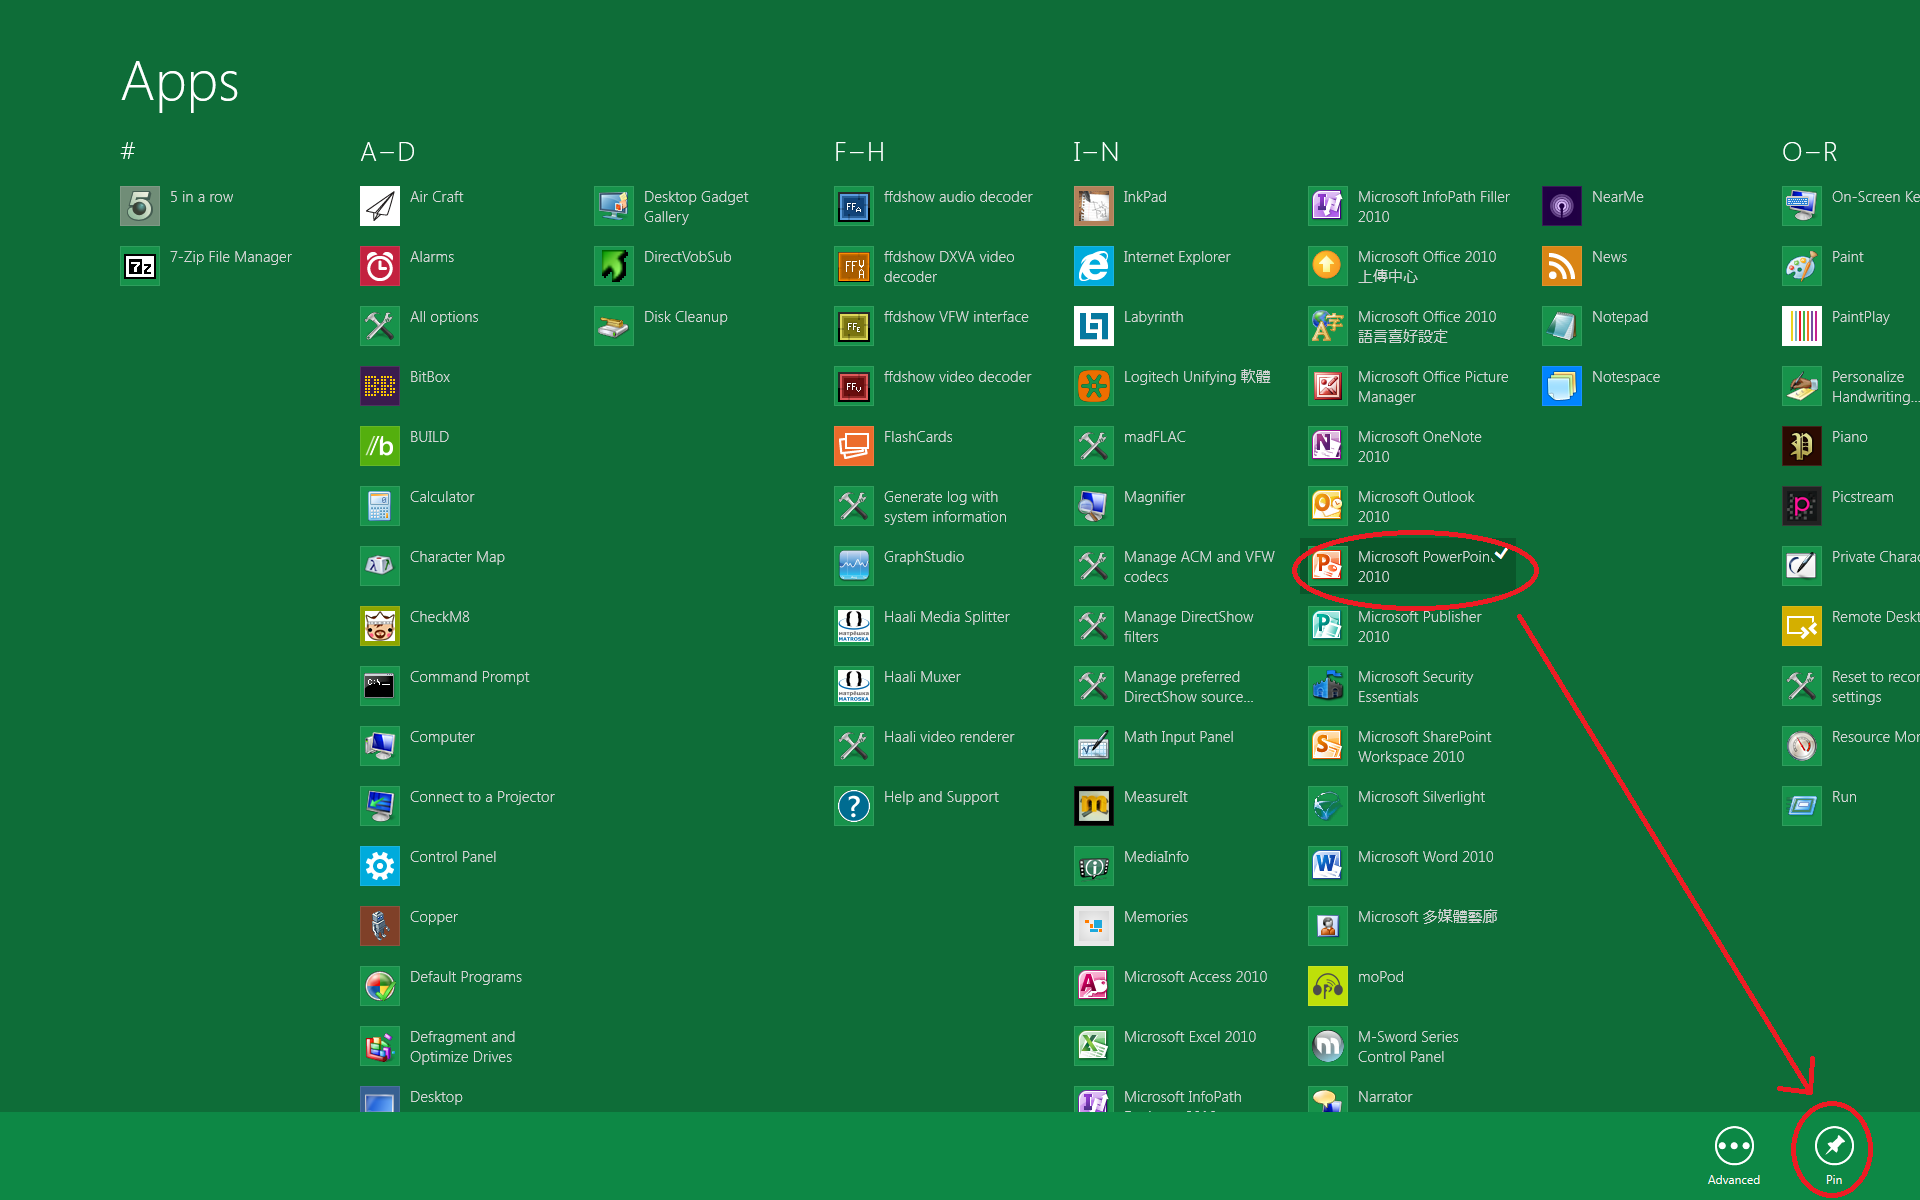This screenshot has height=1200, width=1920.
Task: Open the Narrator label
Action: click(1385, 1097)
